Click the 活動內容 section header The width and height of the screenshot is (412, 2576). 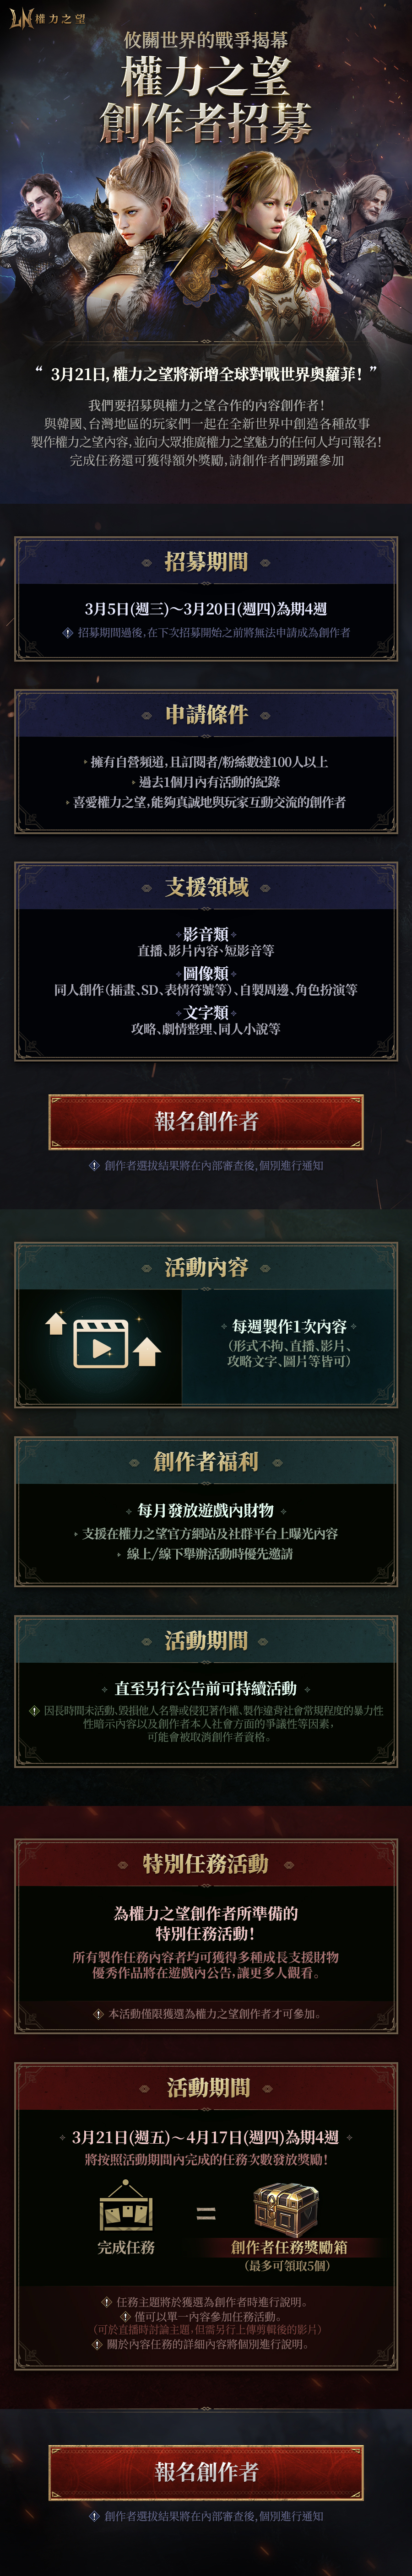pos(206,1267)
